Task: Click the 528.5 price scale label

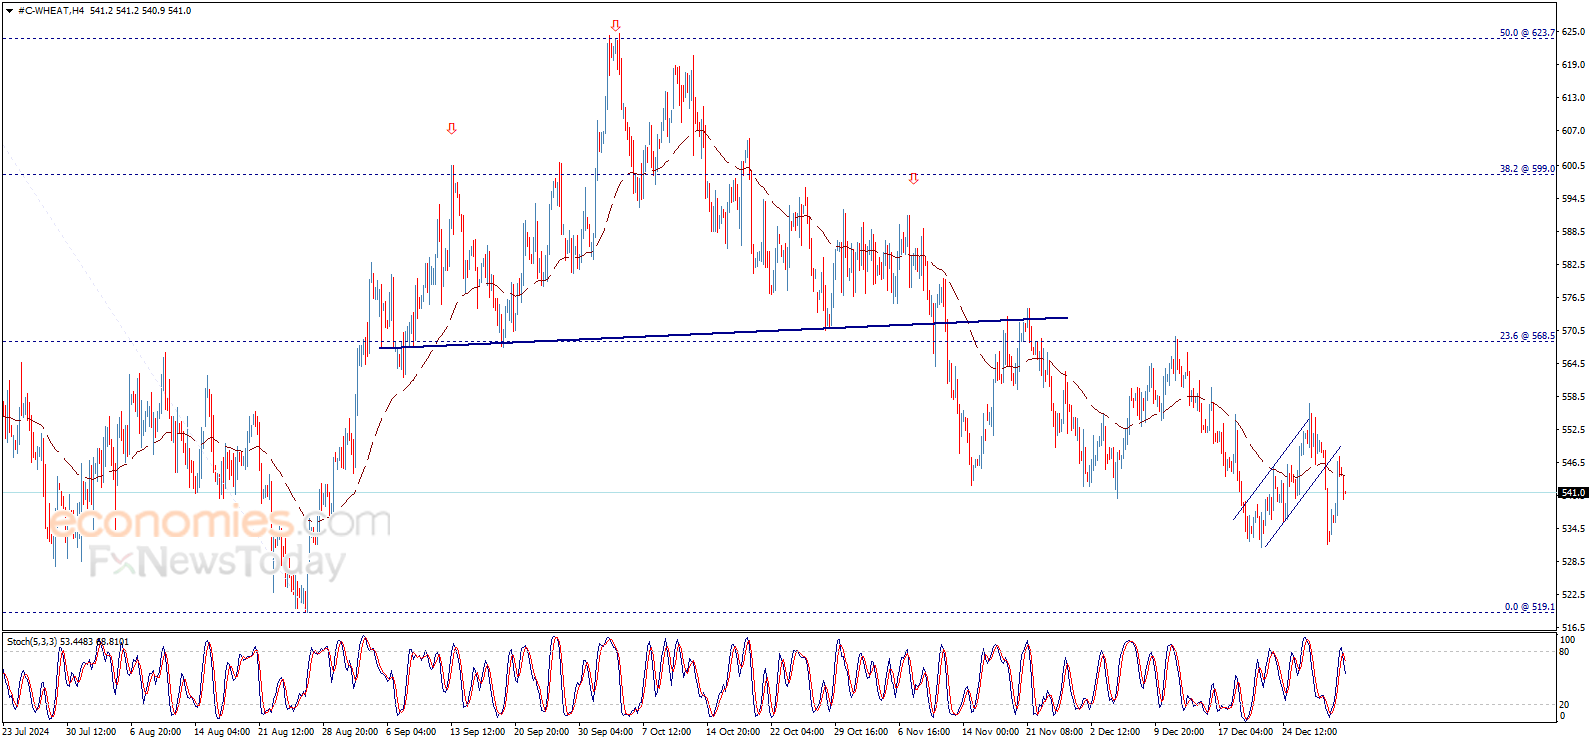Action: click(x=1573, y=562)
